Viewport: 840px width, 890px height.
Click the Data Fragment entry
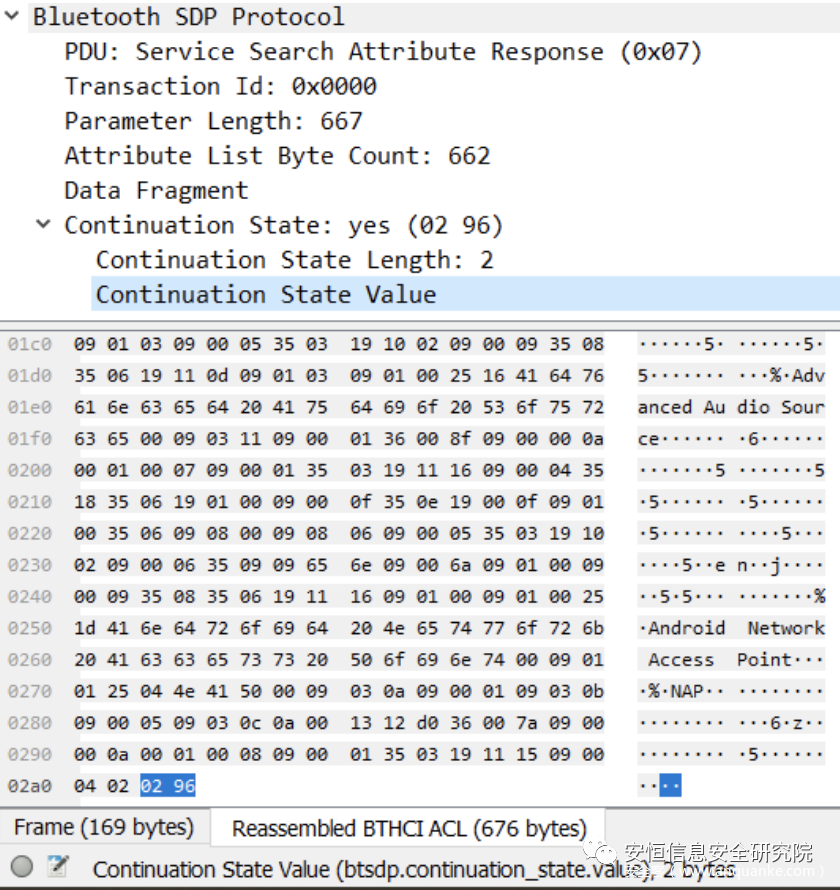pos(156,191)
